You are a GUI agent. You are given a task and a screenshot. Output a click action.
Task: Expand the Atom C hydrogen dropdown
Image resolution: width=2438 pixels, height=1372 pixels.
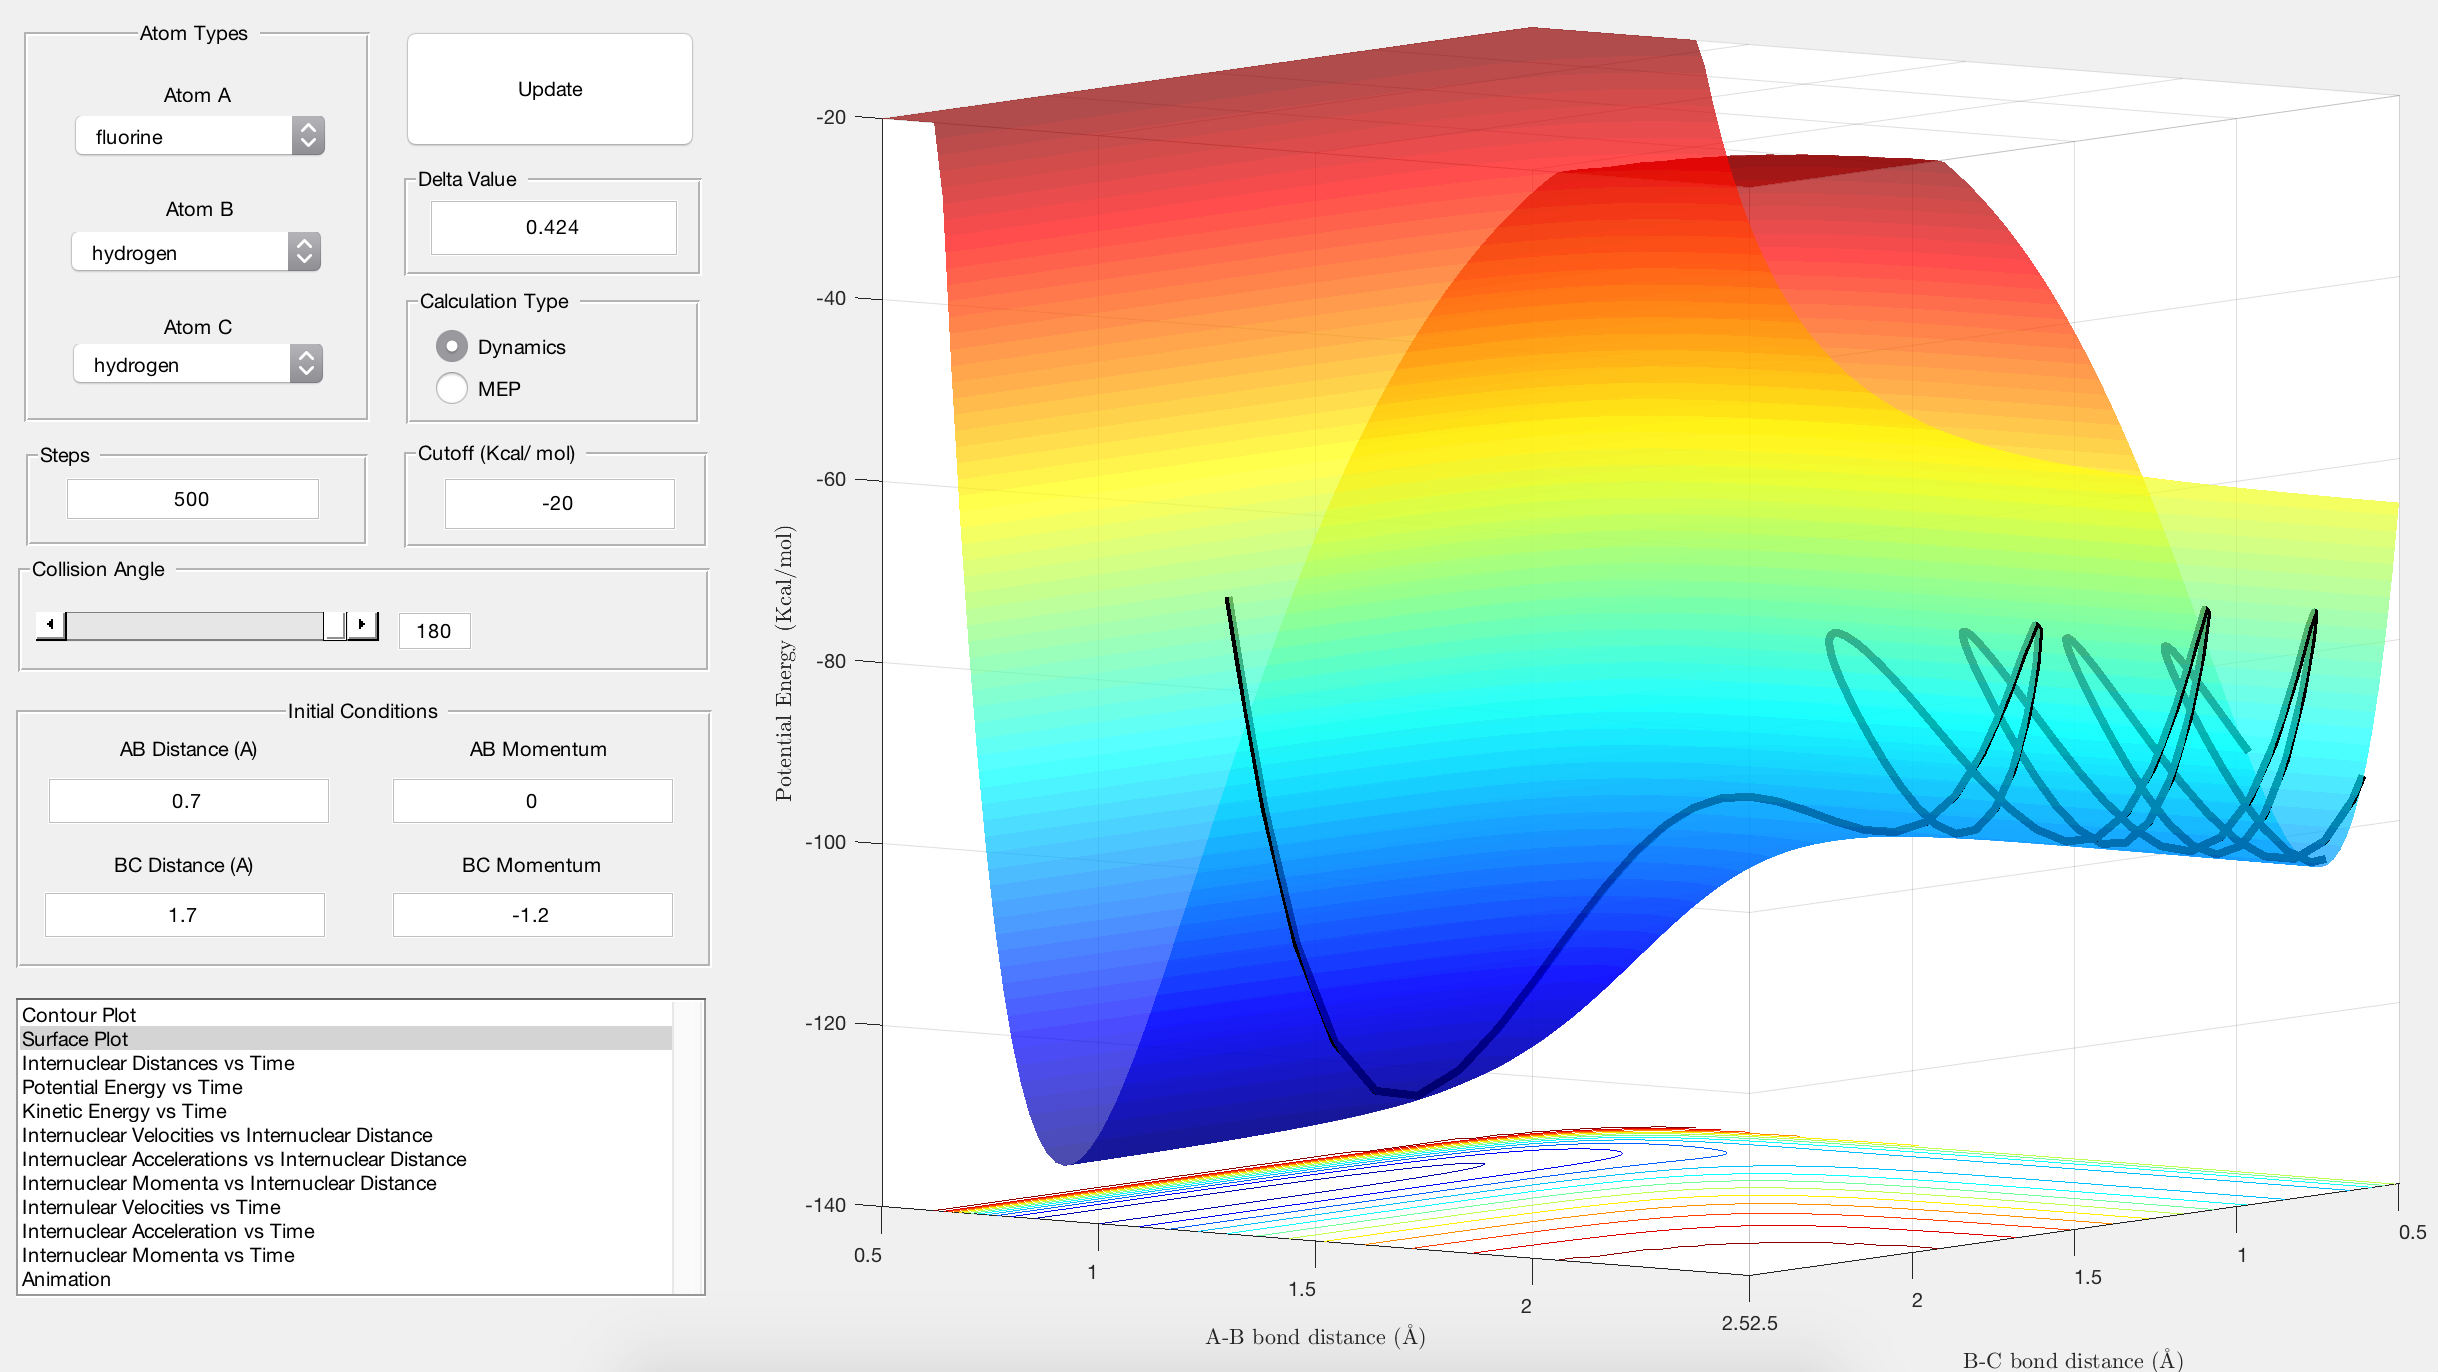pyautogui.click(x=198, y=364)
